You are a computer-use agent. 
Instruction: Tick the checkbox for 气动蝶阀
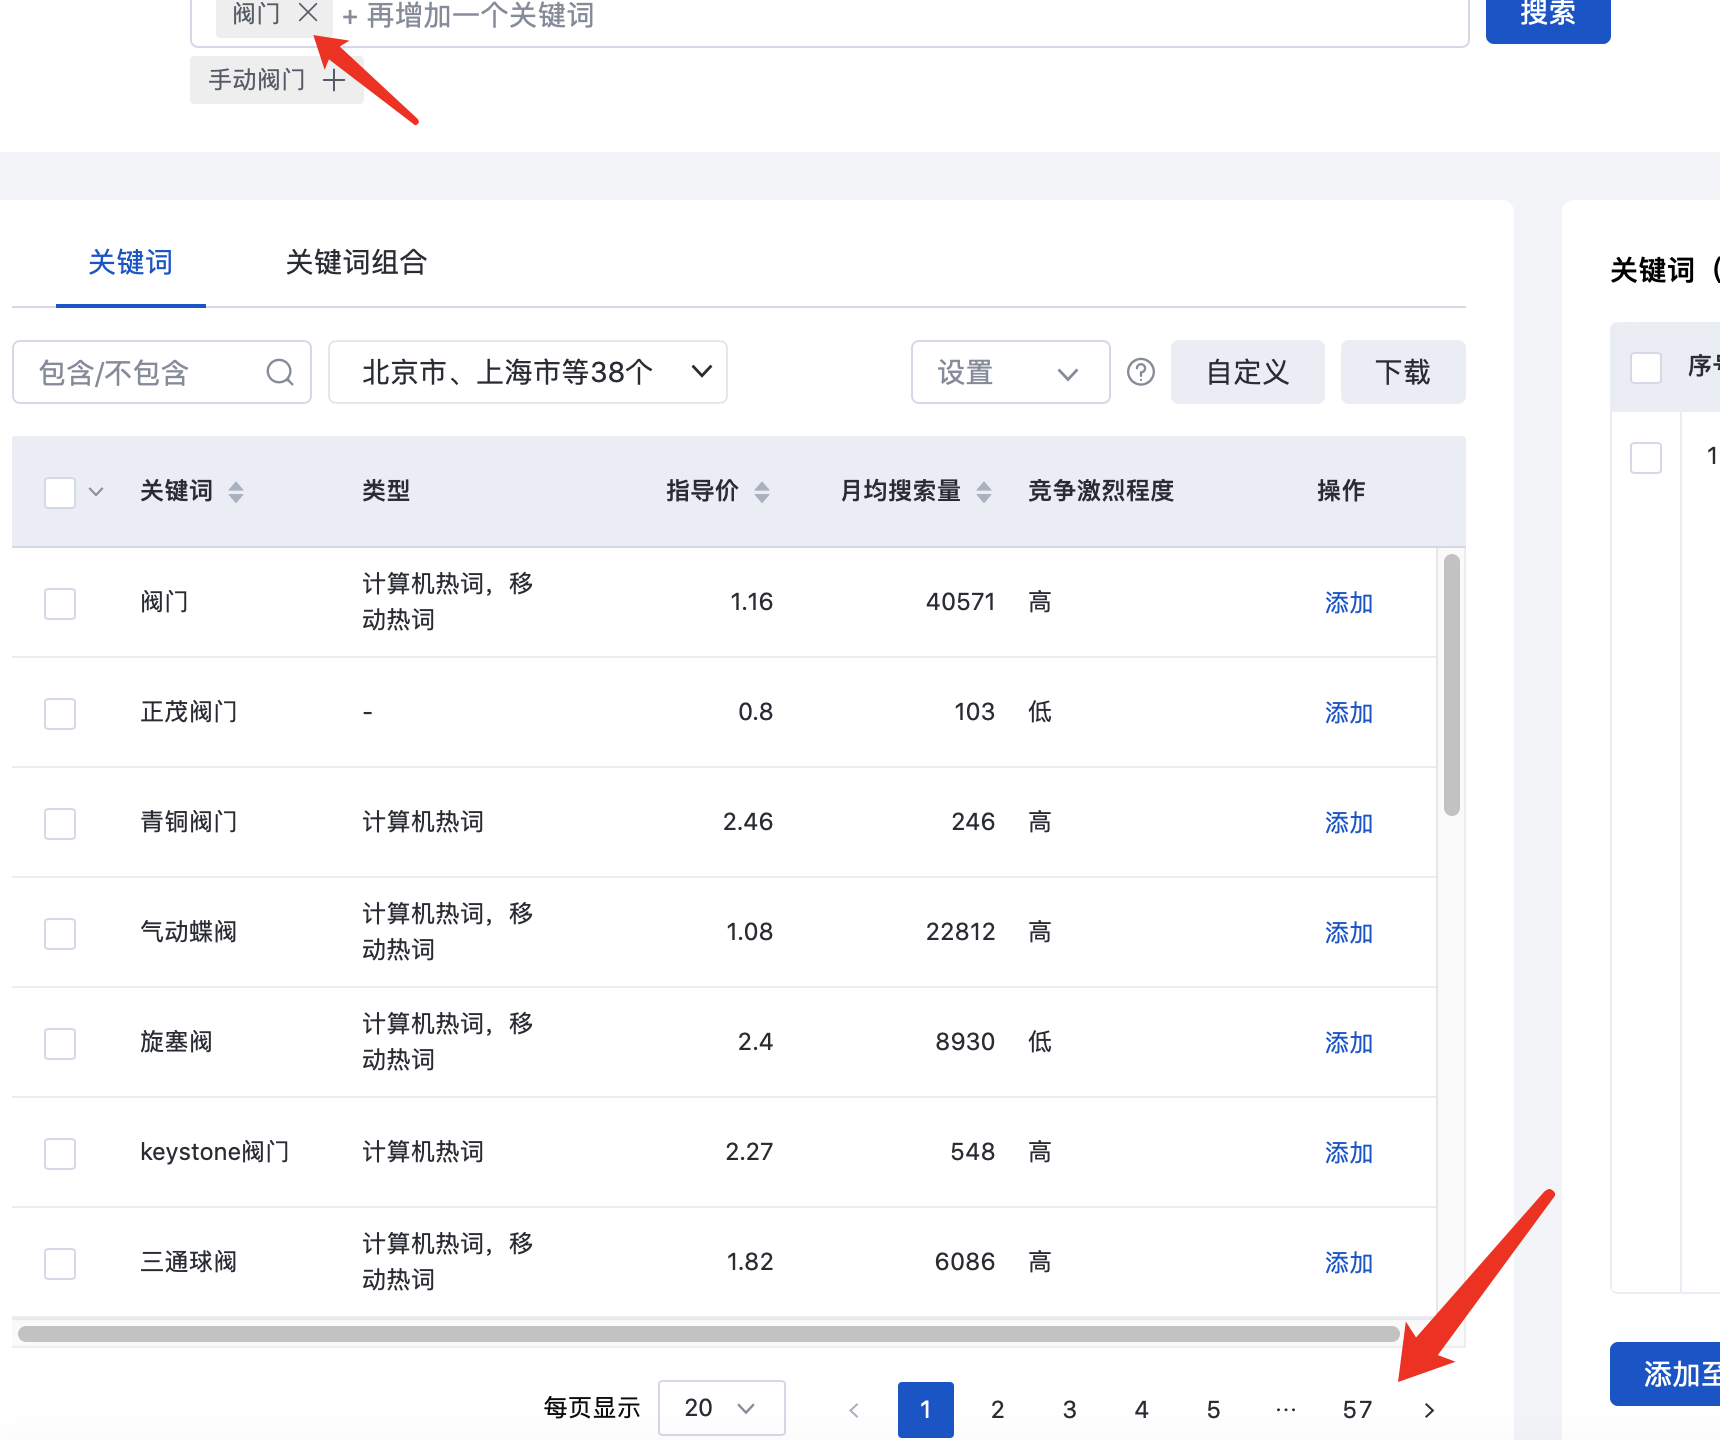tap(60, 933)
